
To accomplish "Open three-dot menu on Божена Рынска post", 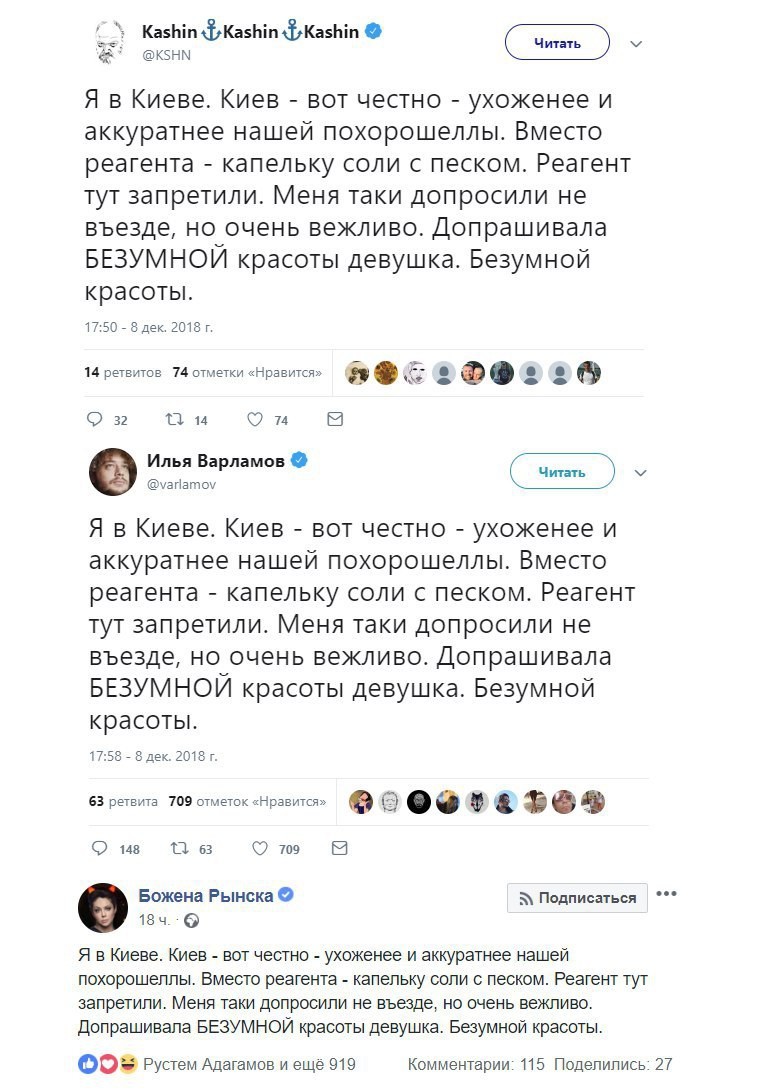I will pyautogui.click(x=666, y=893).
